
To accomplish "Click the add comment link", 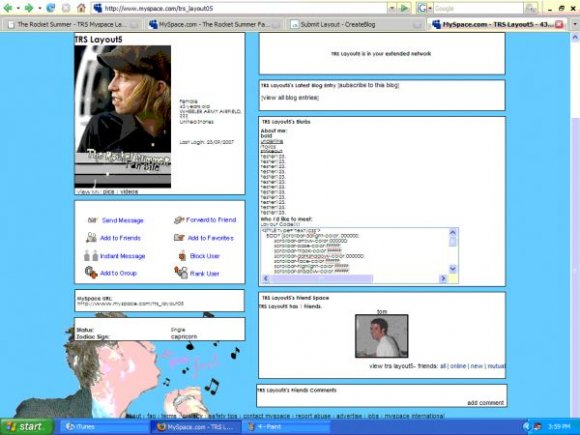I will (485, 403).
